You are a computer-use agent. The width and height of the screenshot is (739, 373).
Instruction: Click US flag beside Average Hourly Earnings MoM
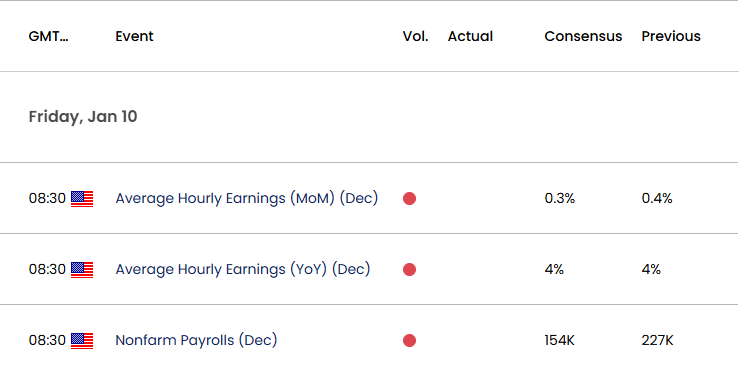point(82,199)
